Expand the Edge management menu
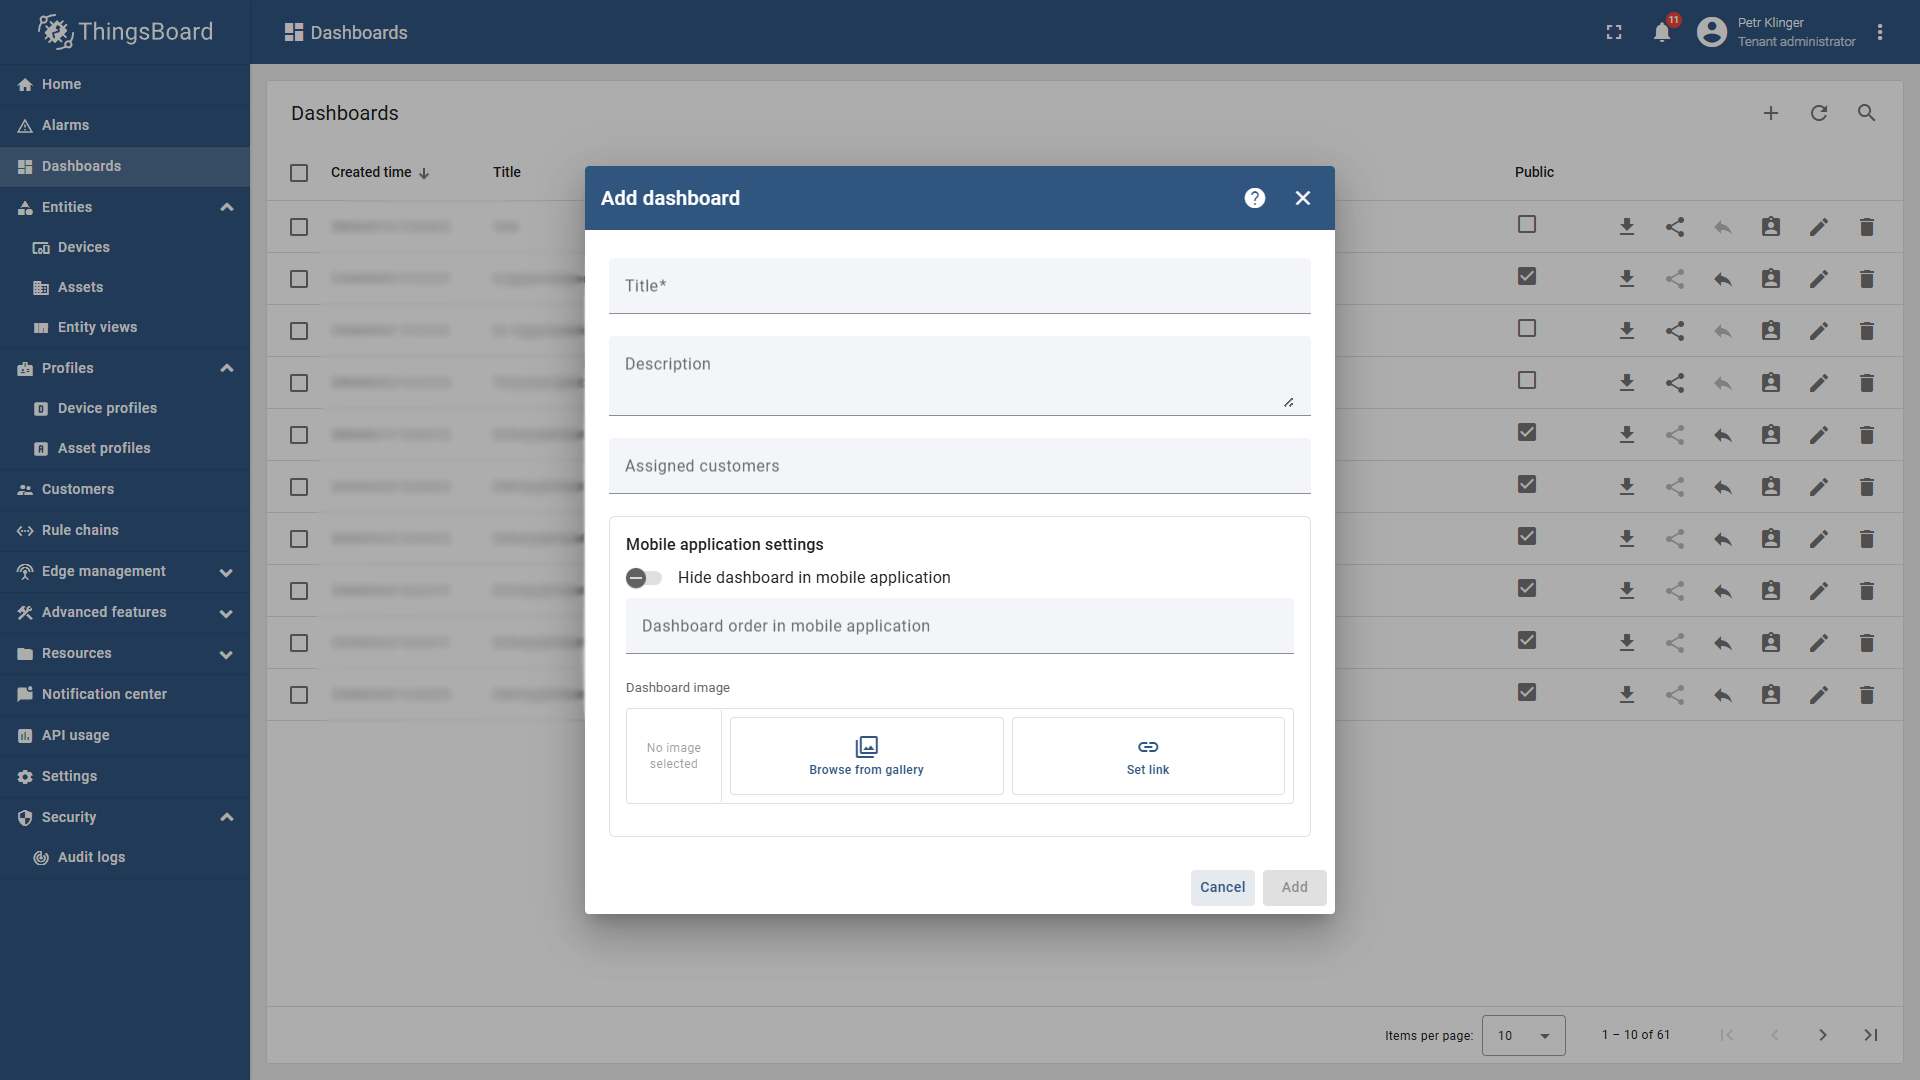 (226, 571)
